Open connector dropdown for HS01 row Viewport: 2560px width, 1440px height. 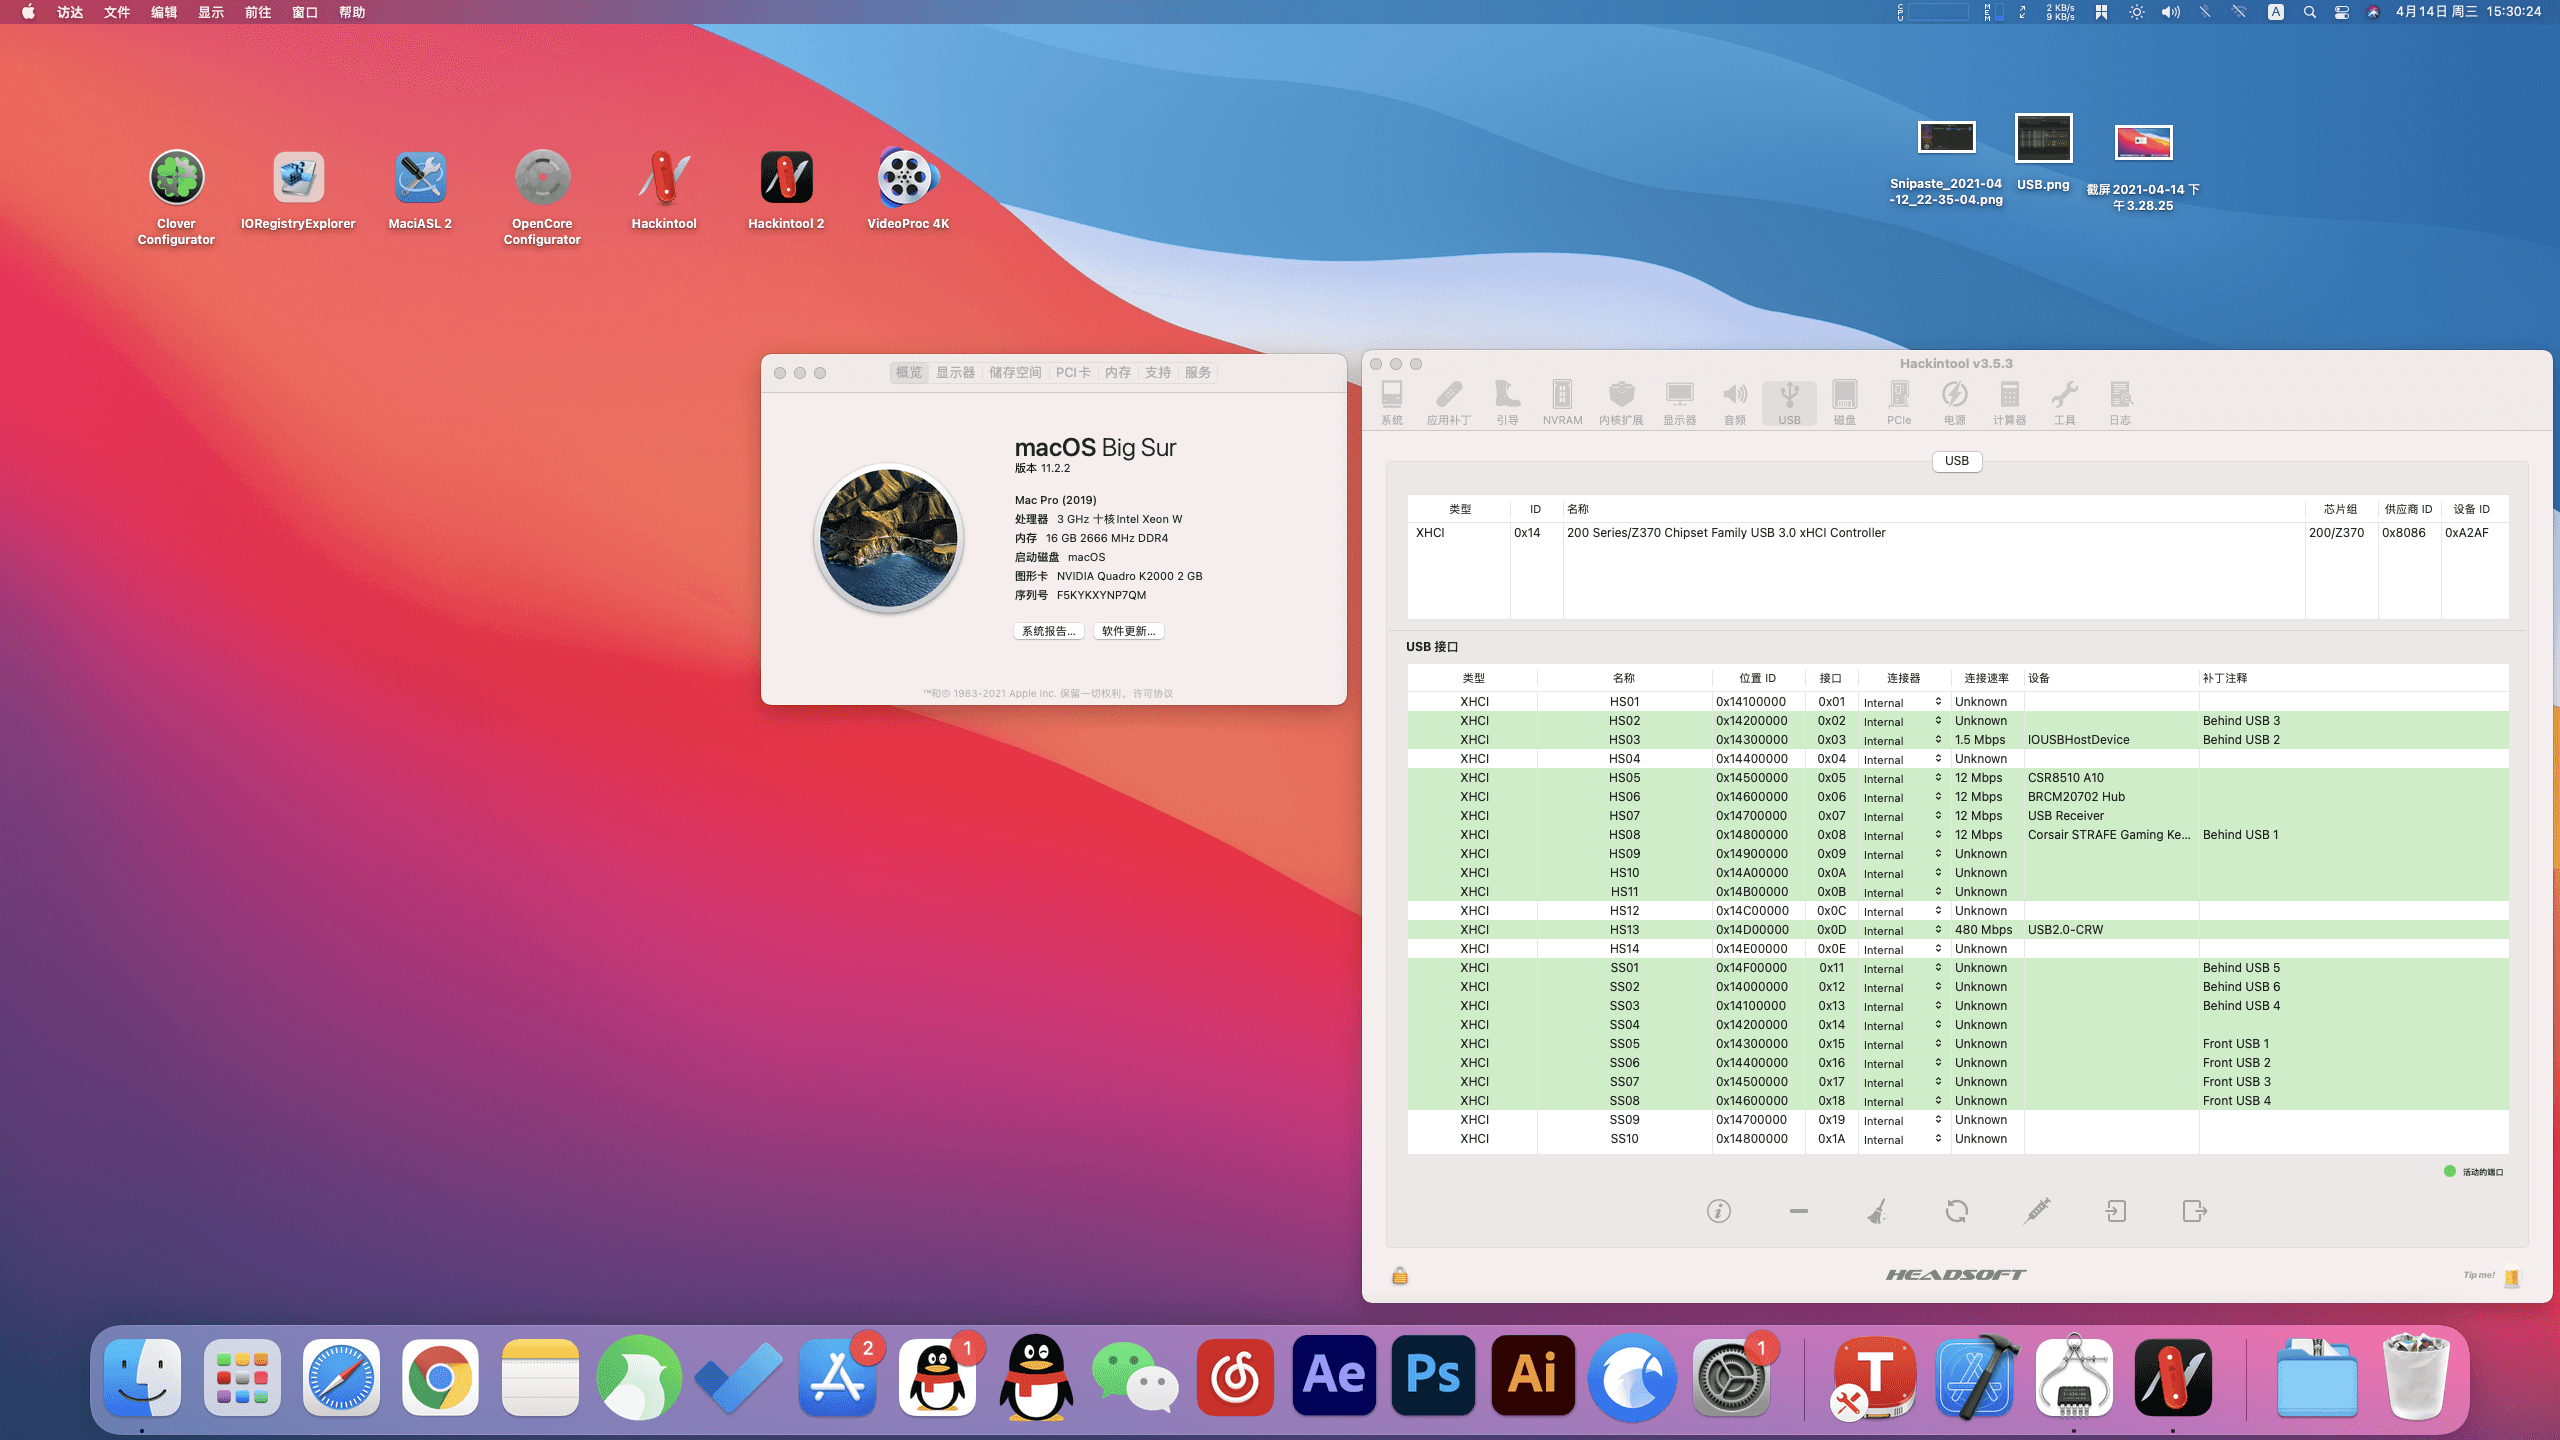tap(1903, 702)
